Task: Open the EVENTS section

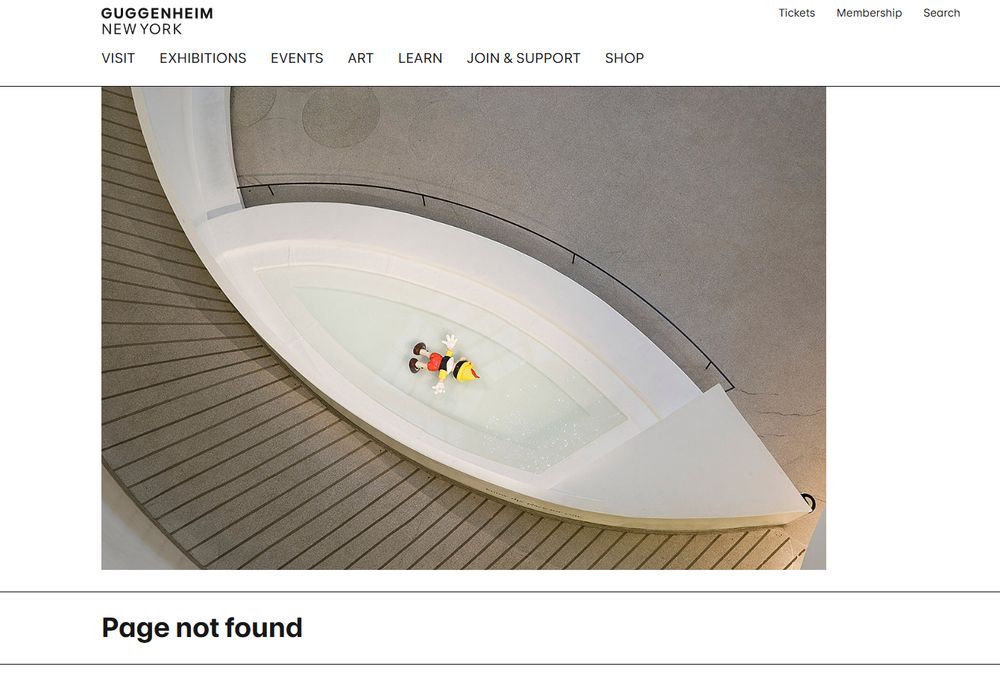Action: tap(297, 58)
